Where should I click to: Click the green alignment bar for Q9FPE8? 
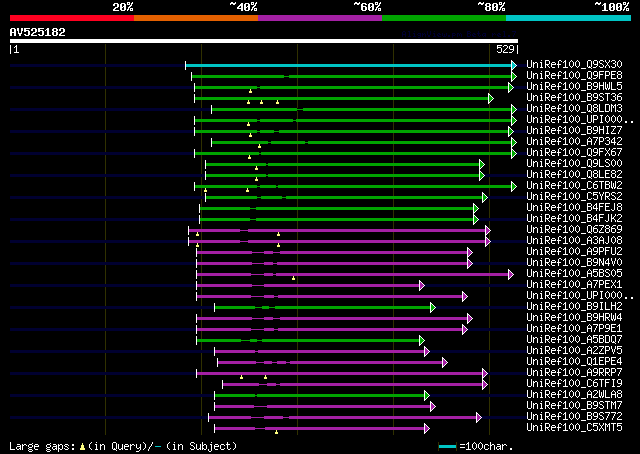[354, 76]
